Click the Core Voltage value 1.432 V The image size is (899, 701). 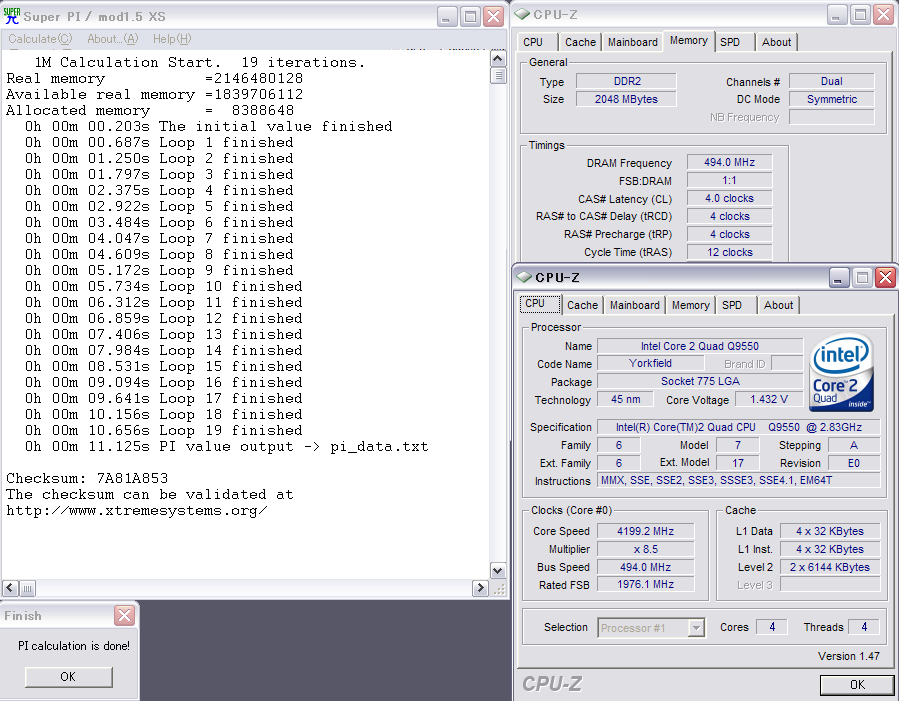[x=769, y=399]
